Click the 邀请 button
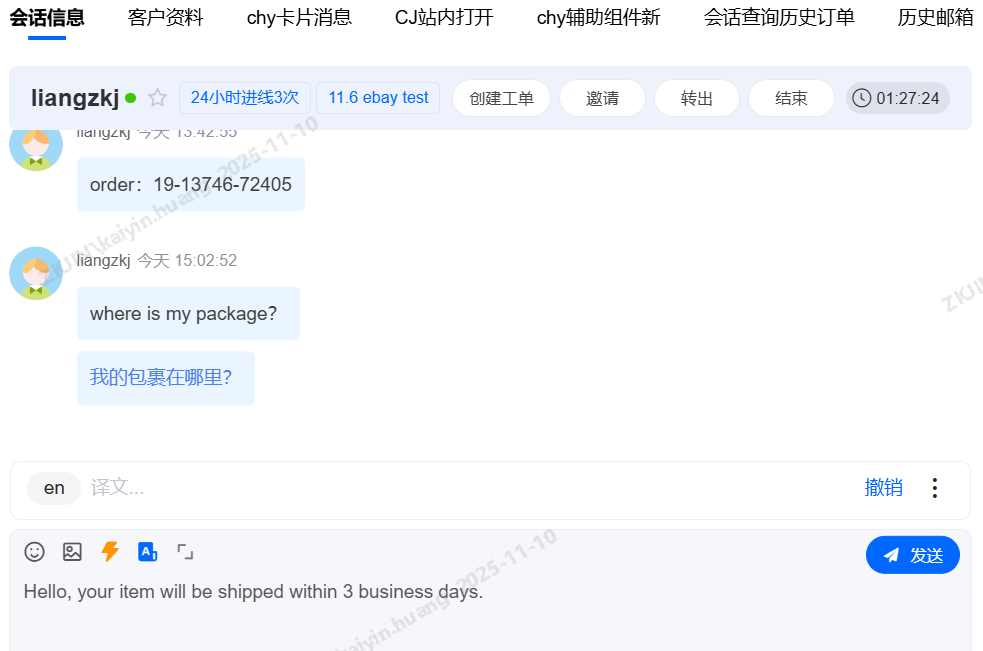 (602, 98)
